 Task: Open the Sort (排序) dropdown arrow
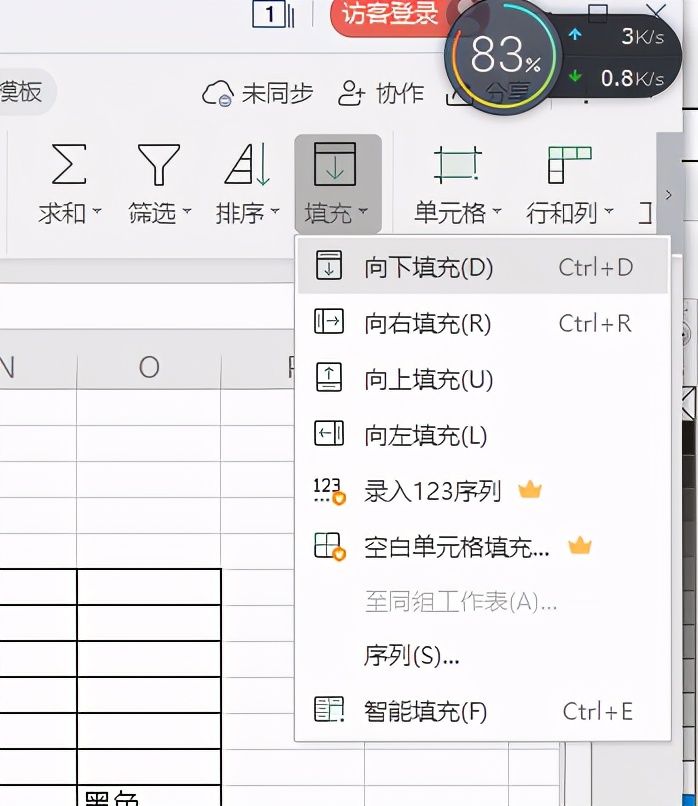(x=274, y=211)
